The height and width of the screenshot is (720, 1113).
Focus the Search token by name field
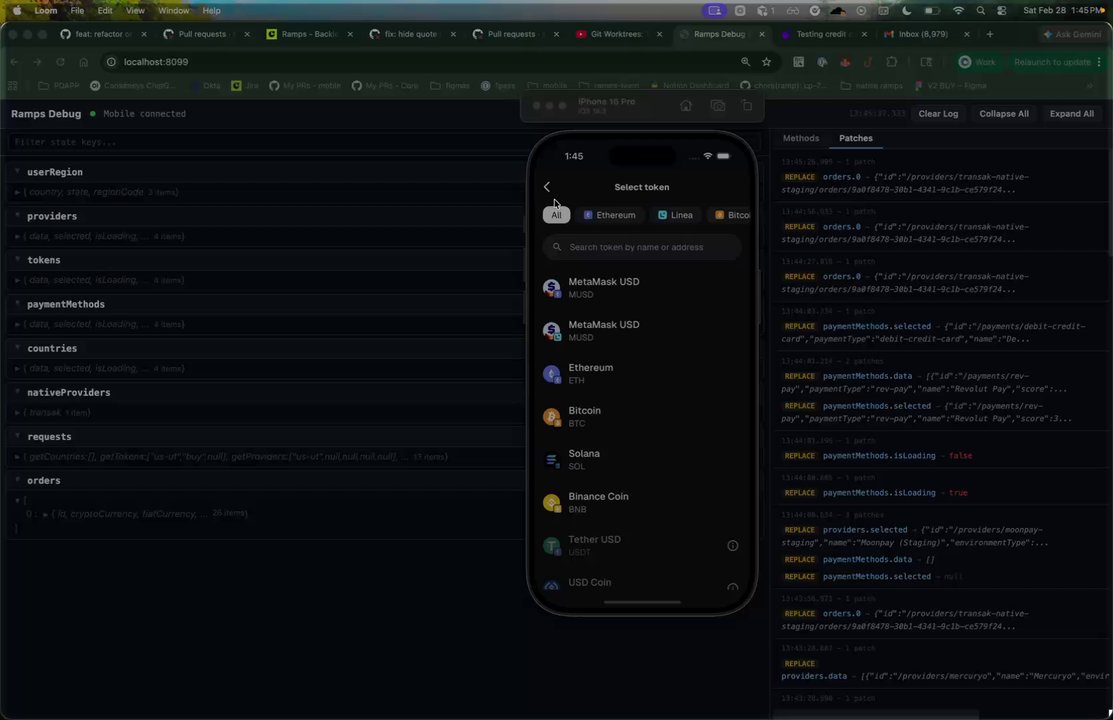642,247
